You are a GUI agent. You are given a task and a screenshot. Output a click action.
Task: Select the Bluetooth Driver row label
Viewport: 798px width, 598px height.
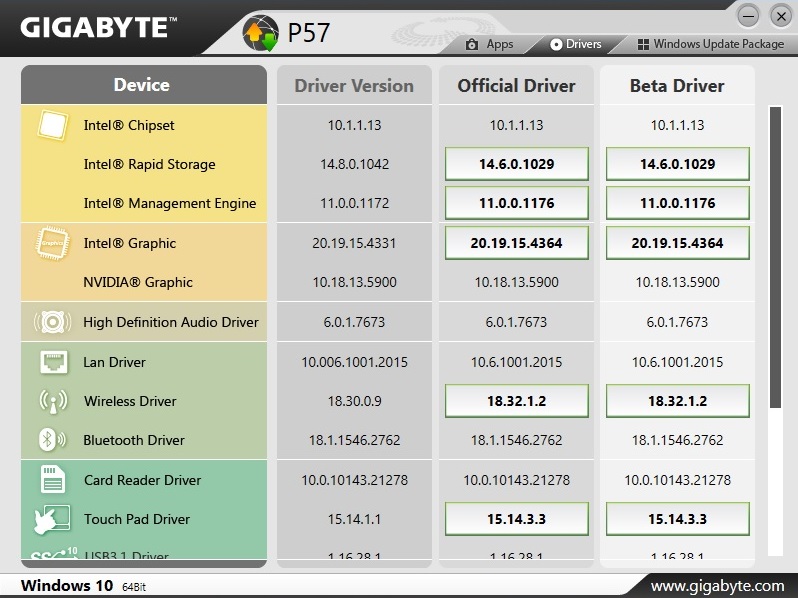tap(134, 440)
